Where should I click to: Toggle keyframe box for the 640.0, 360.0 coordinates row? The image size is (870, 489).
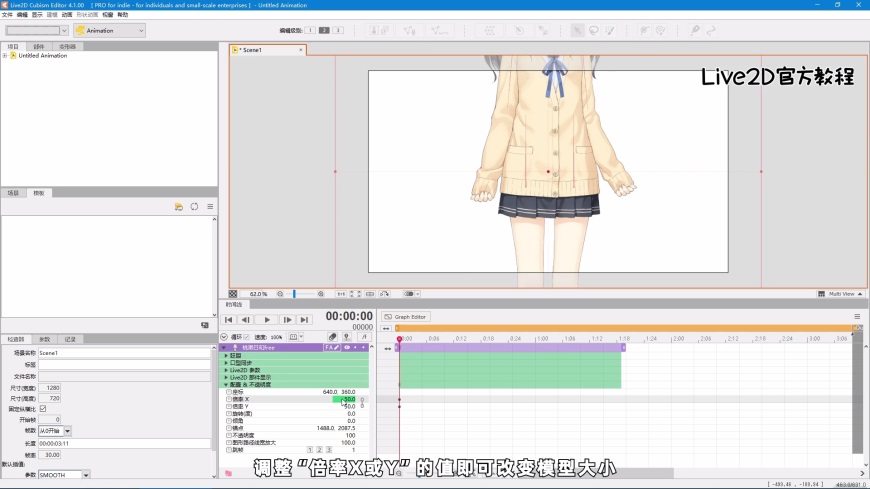229,392
